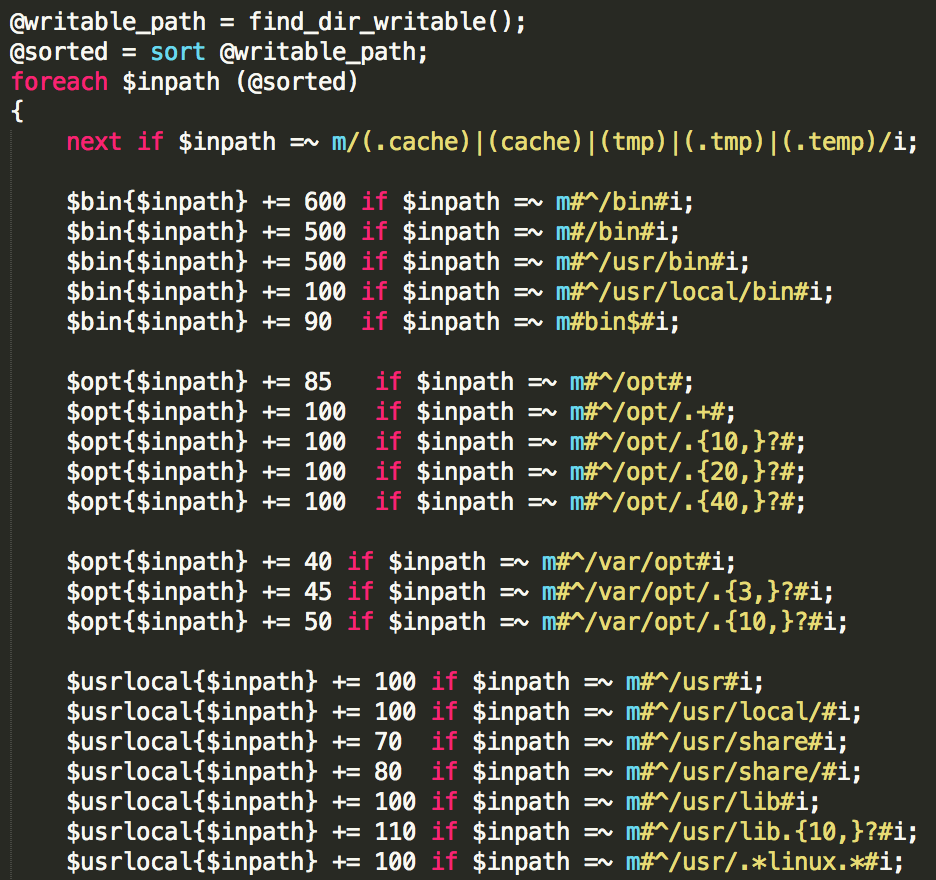Click the value 600 in the $bin line

(x=325, y=202)
